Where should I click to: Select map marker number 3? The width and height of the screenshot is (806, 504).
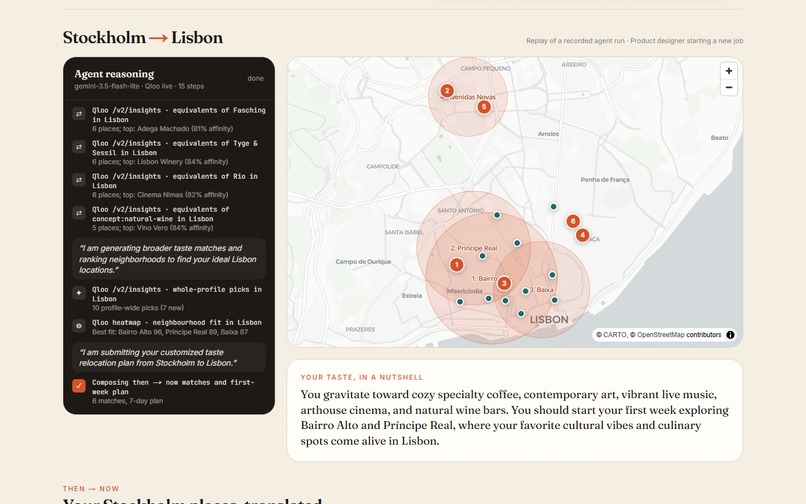coord(504,283)
